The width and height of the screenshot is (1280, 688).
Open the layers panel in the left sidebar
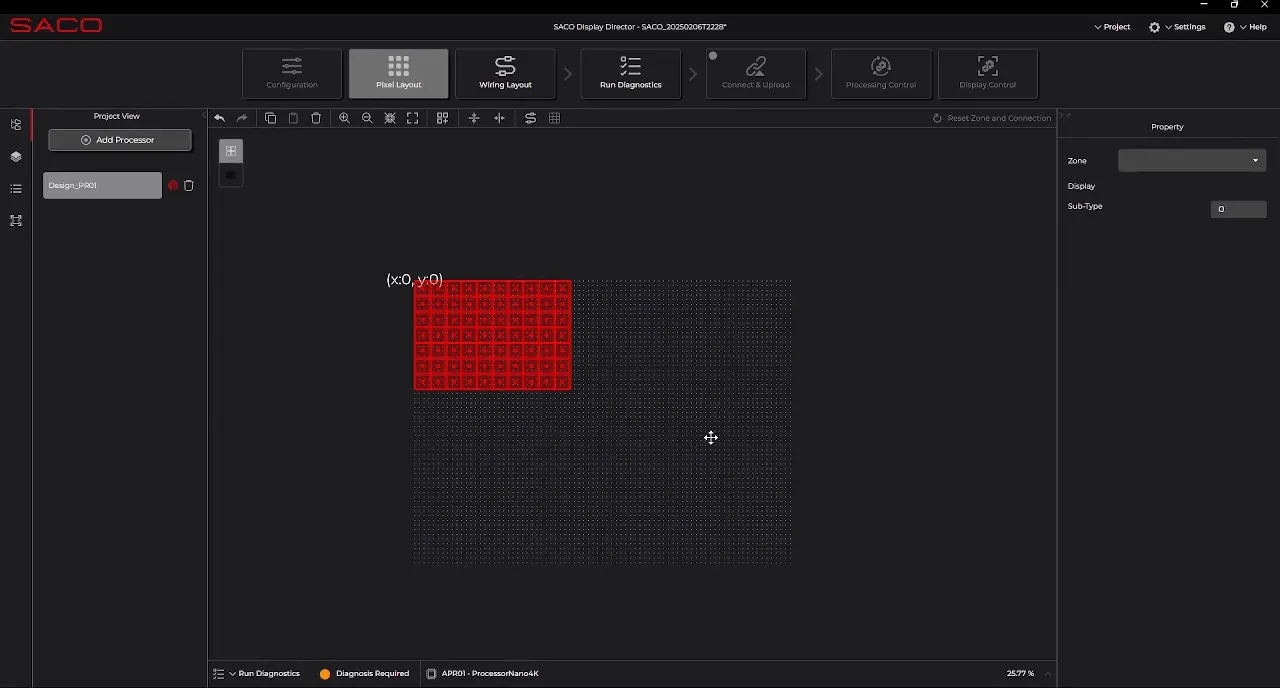(x=15, y=157)
